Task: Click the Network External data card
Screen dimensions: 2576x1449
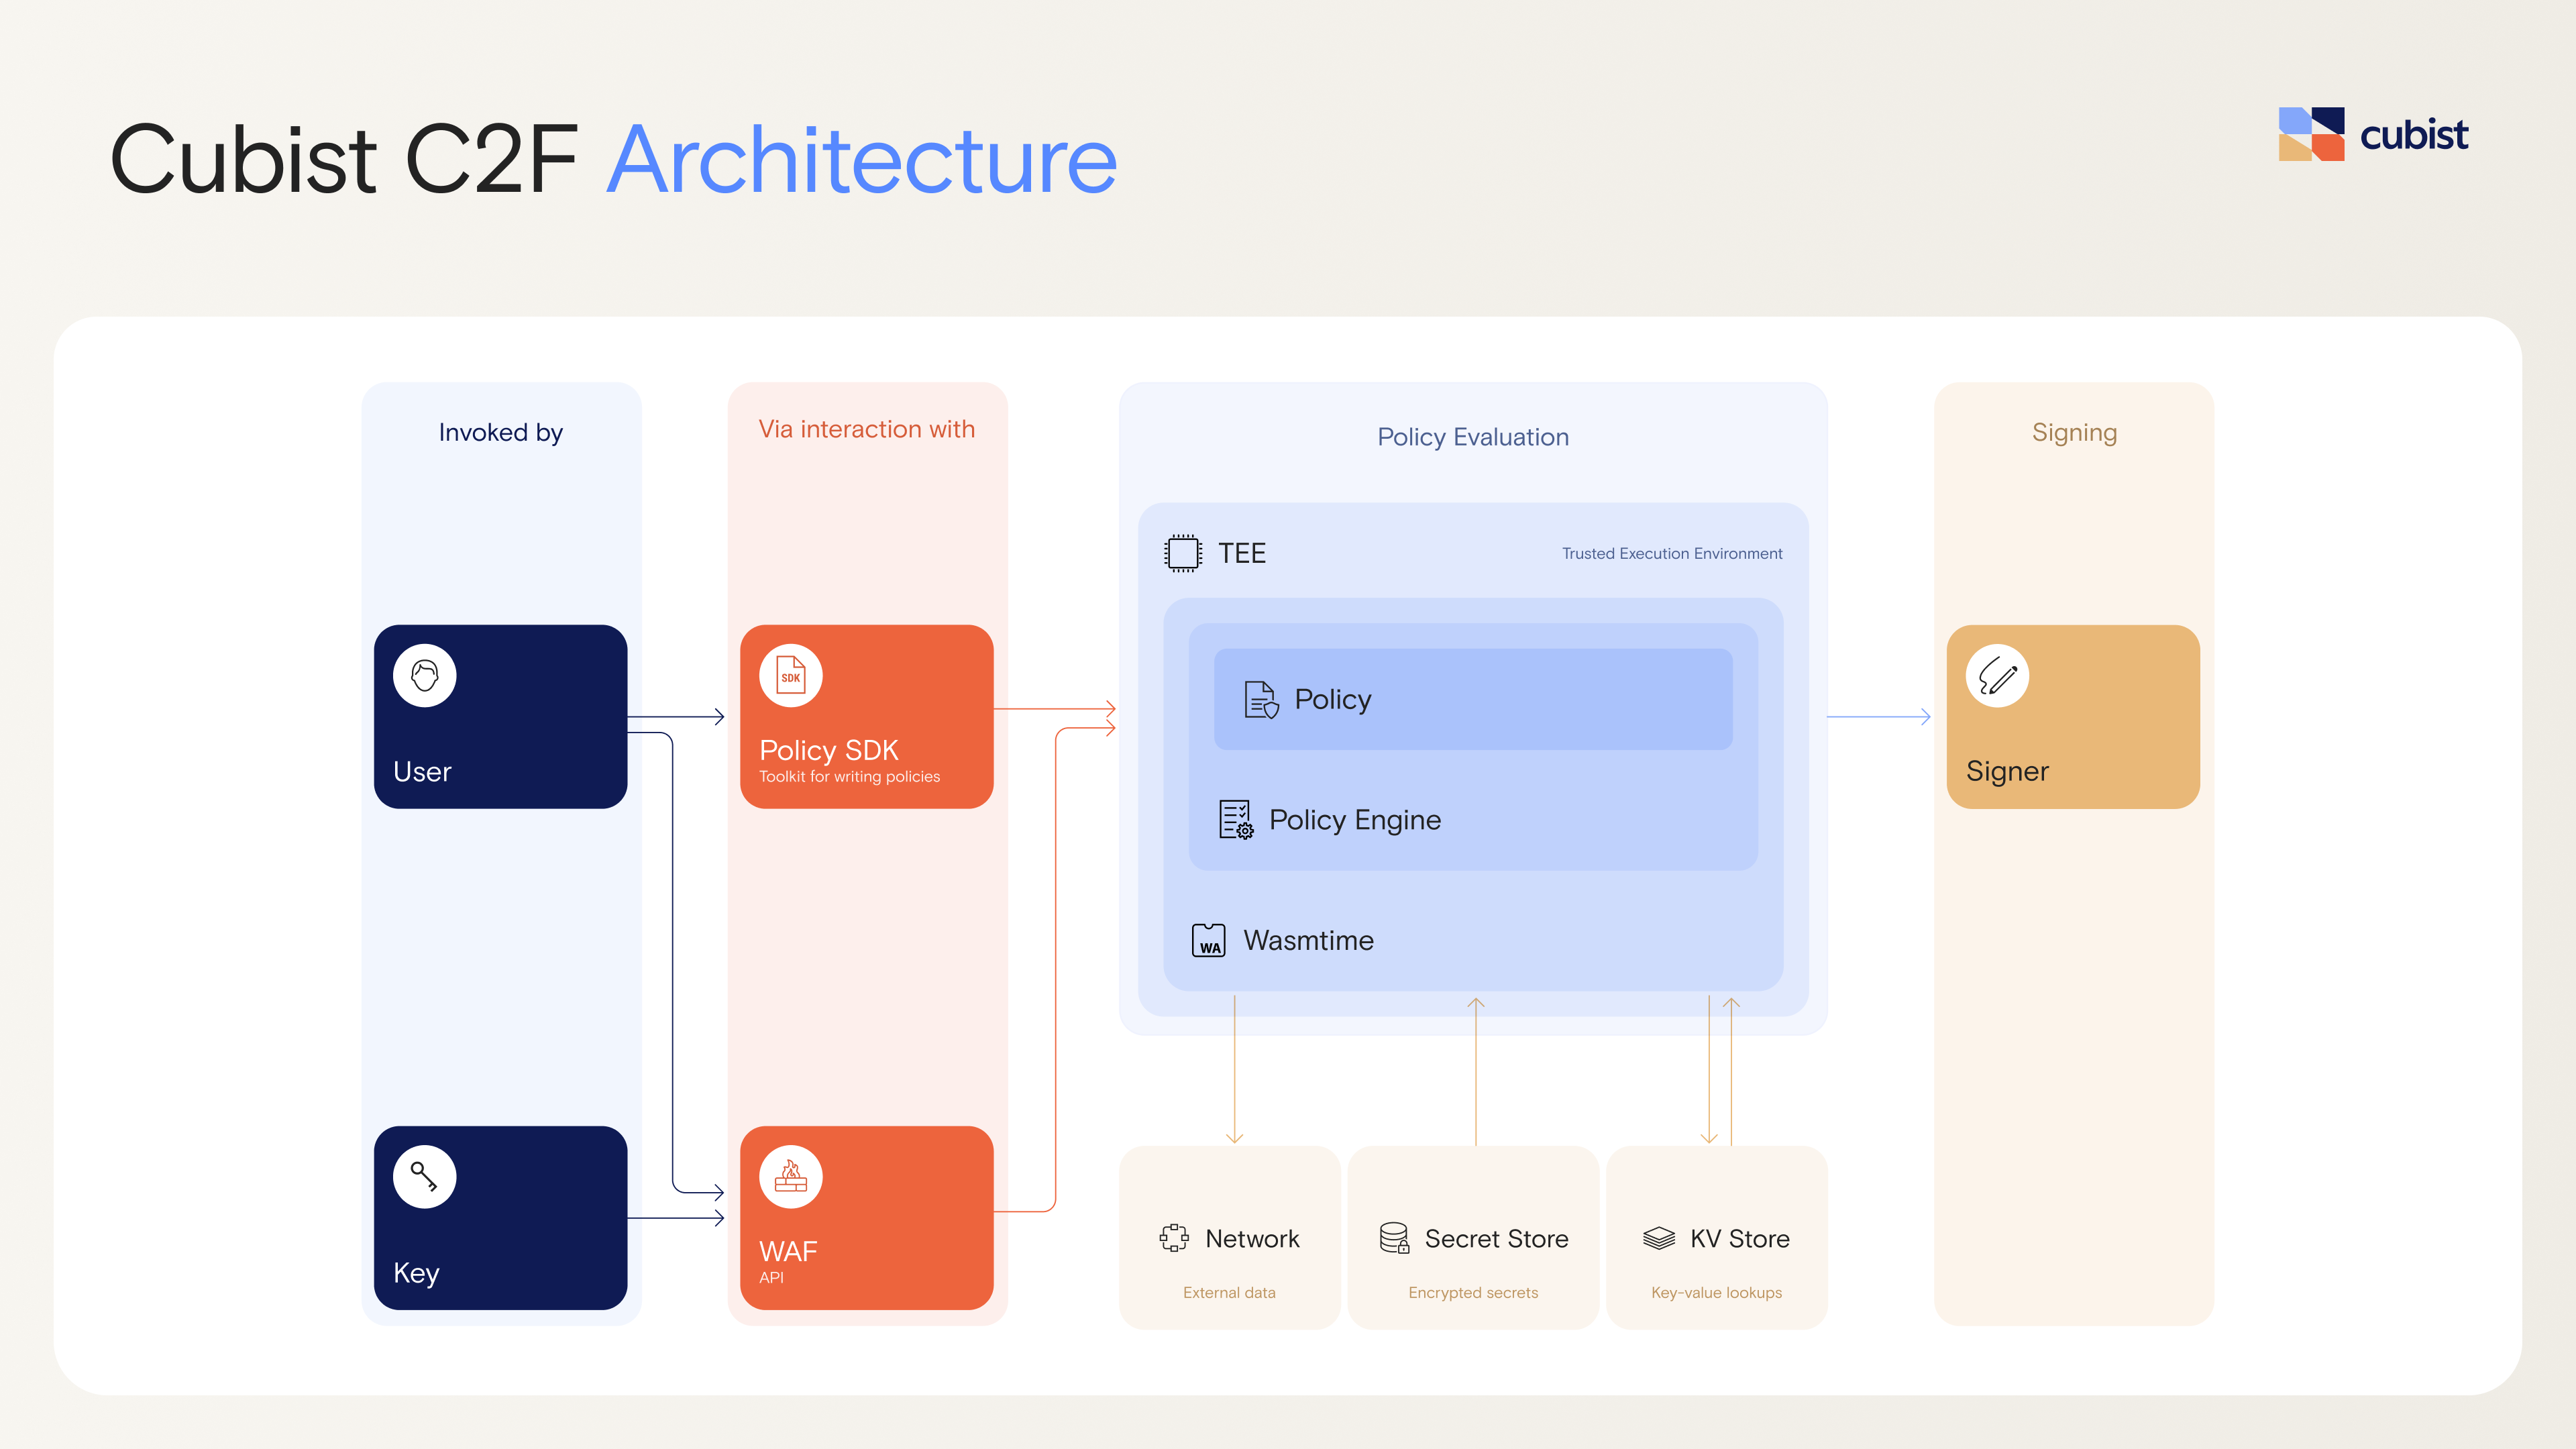Action: tap(1229, 1238)
